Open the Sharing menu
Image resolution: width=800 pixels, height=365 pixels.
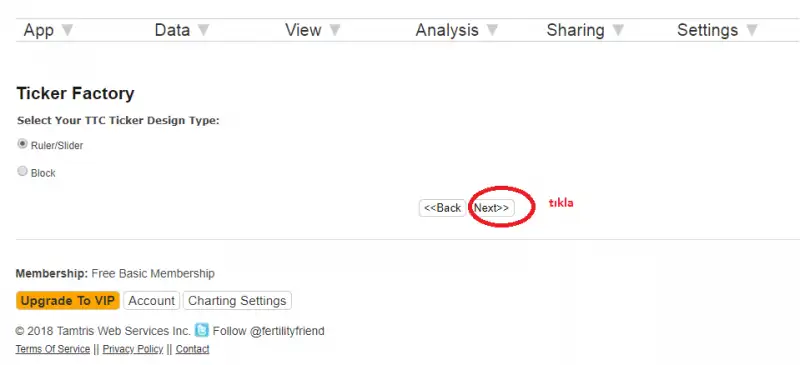tap(575, 30)
